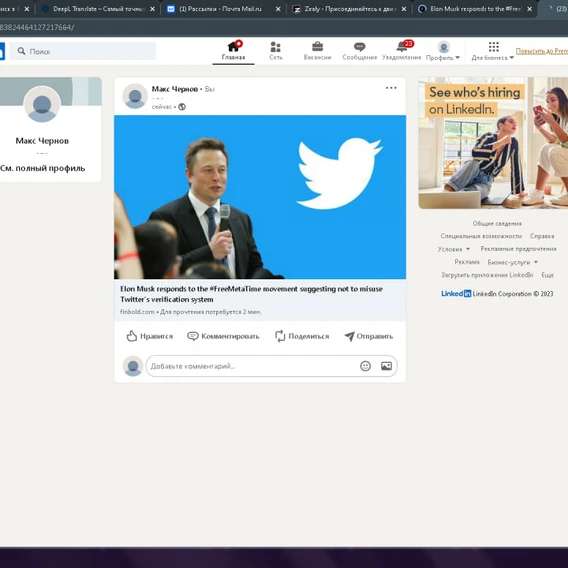
Task: Click См. полный профиль link
Action: click(42, 168)
